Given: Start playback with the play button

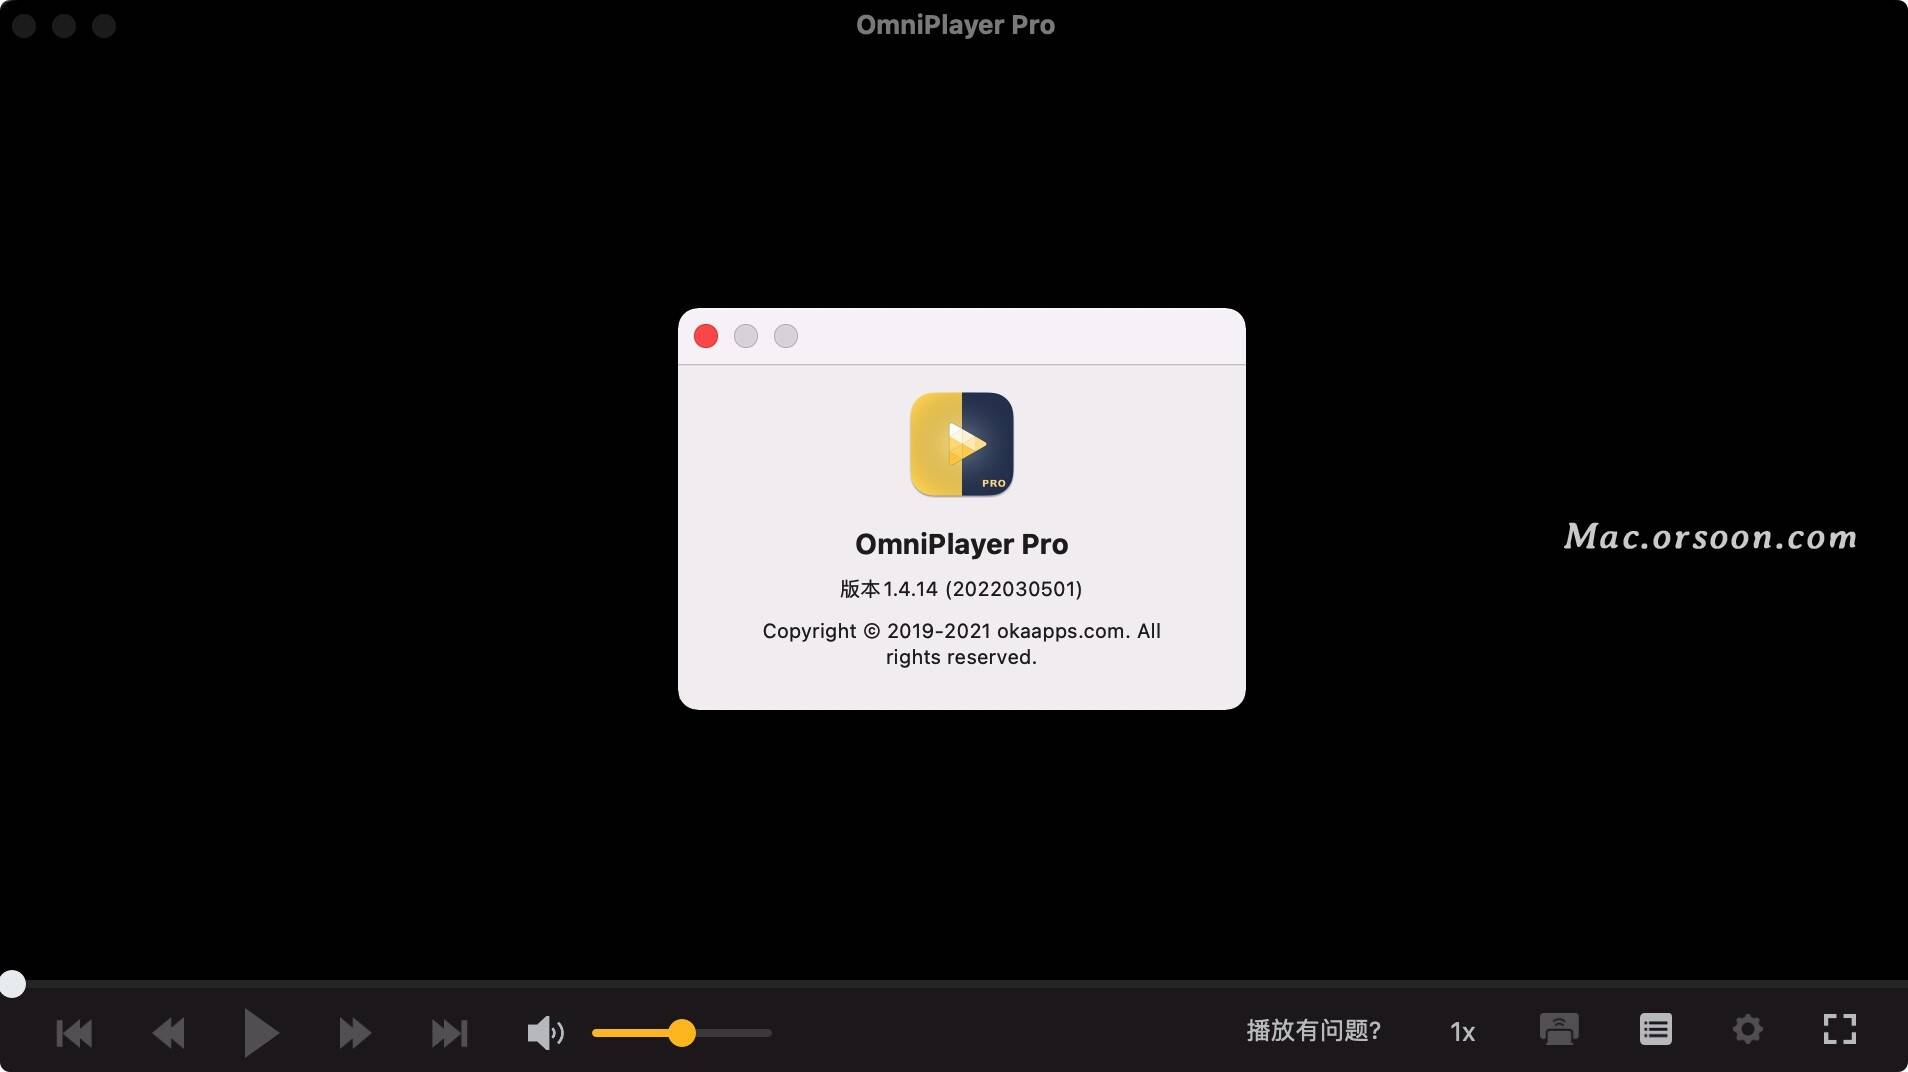Looking at the screenshot, I should [261, 1032].
